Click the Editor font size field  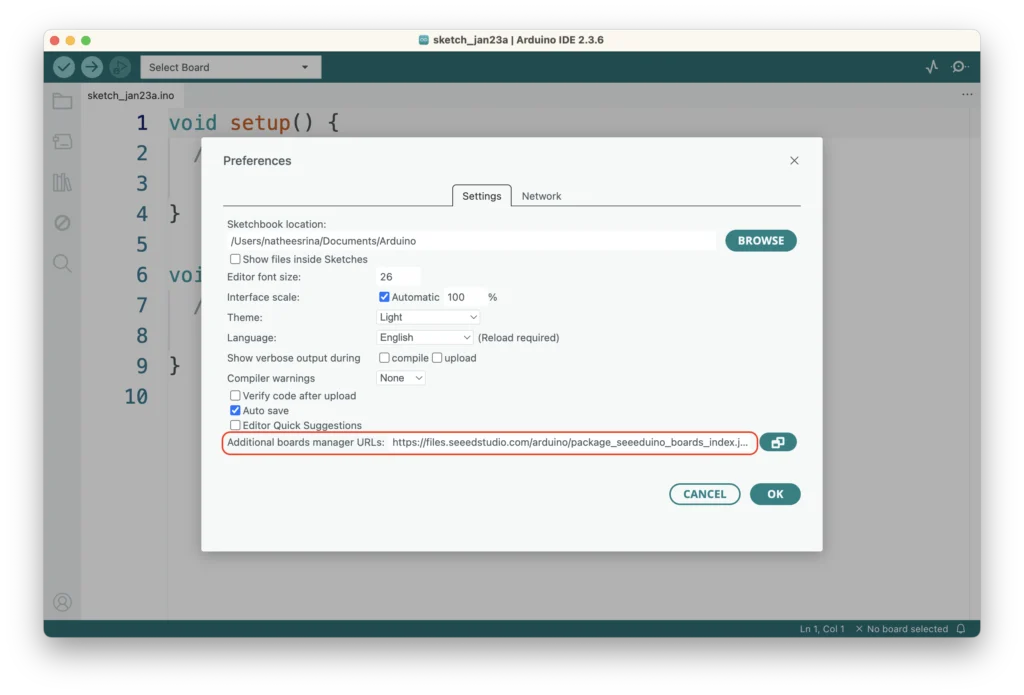coord(398,277)
